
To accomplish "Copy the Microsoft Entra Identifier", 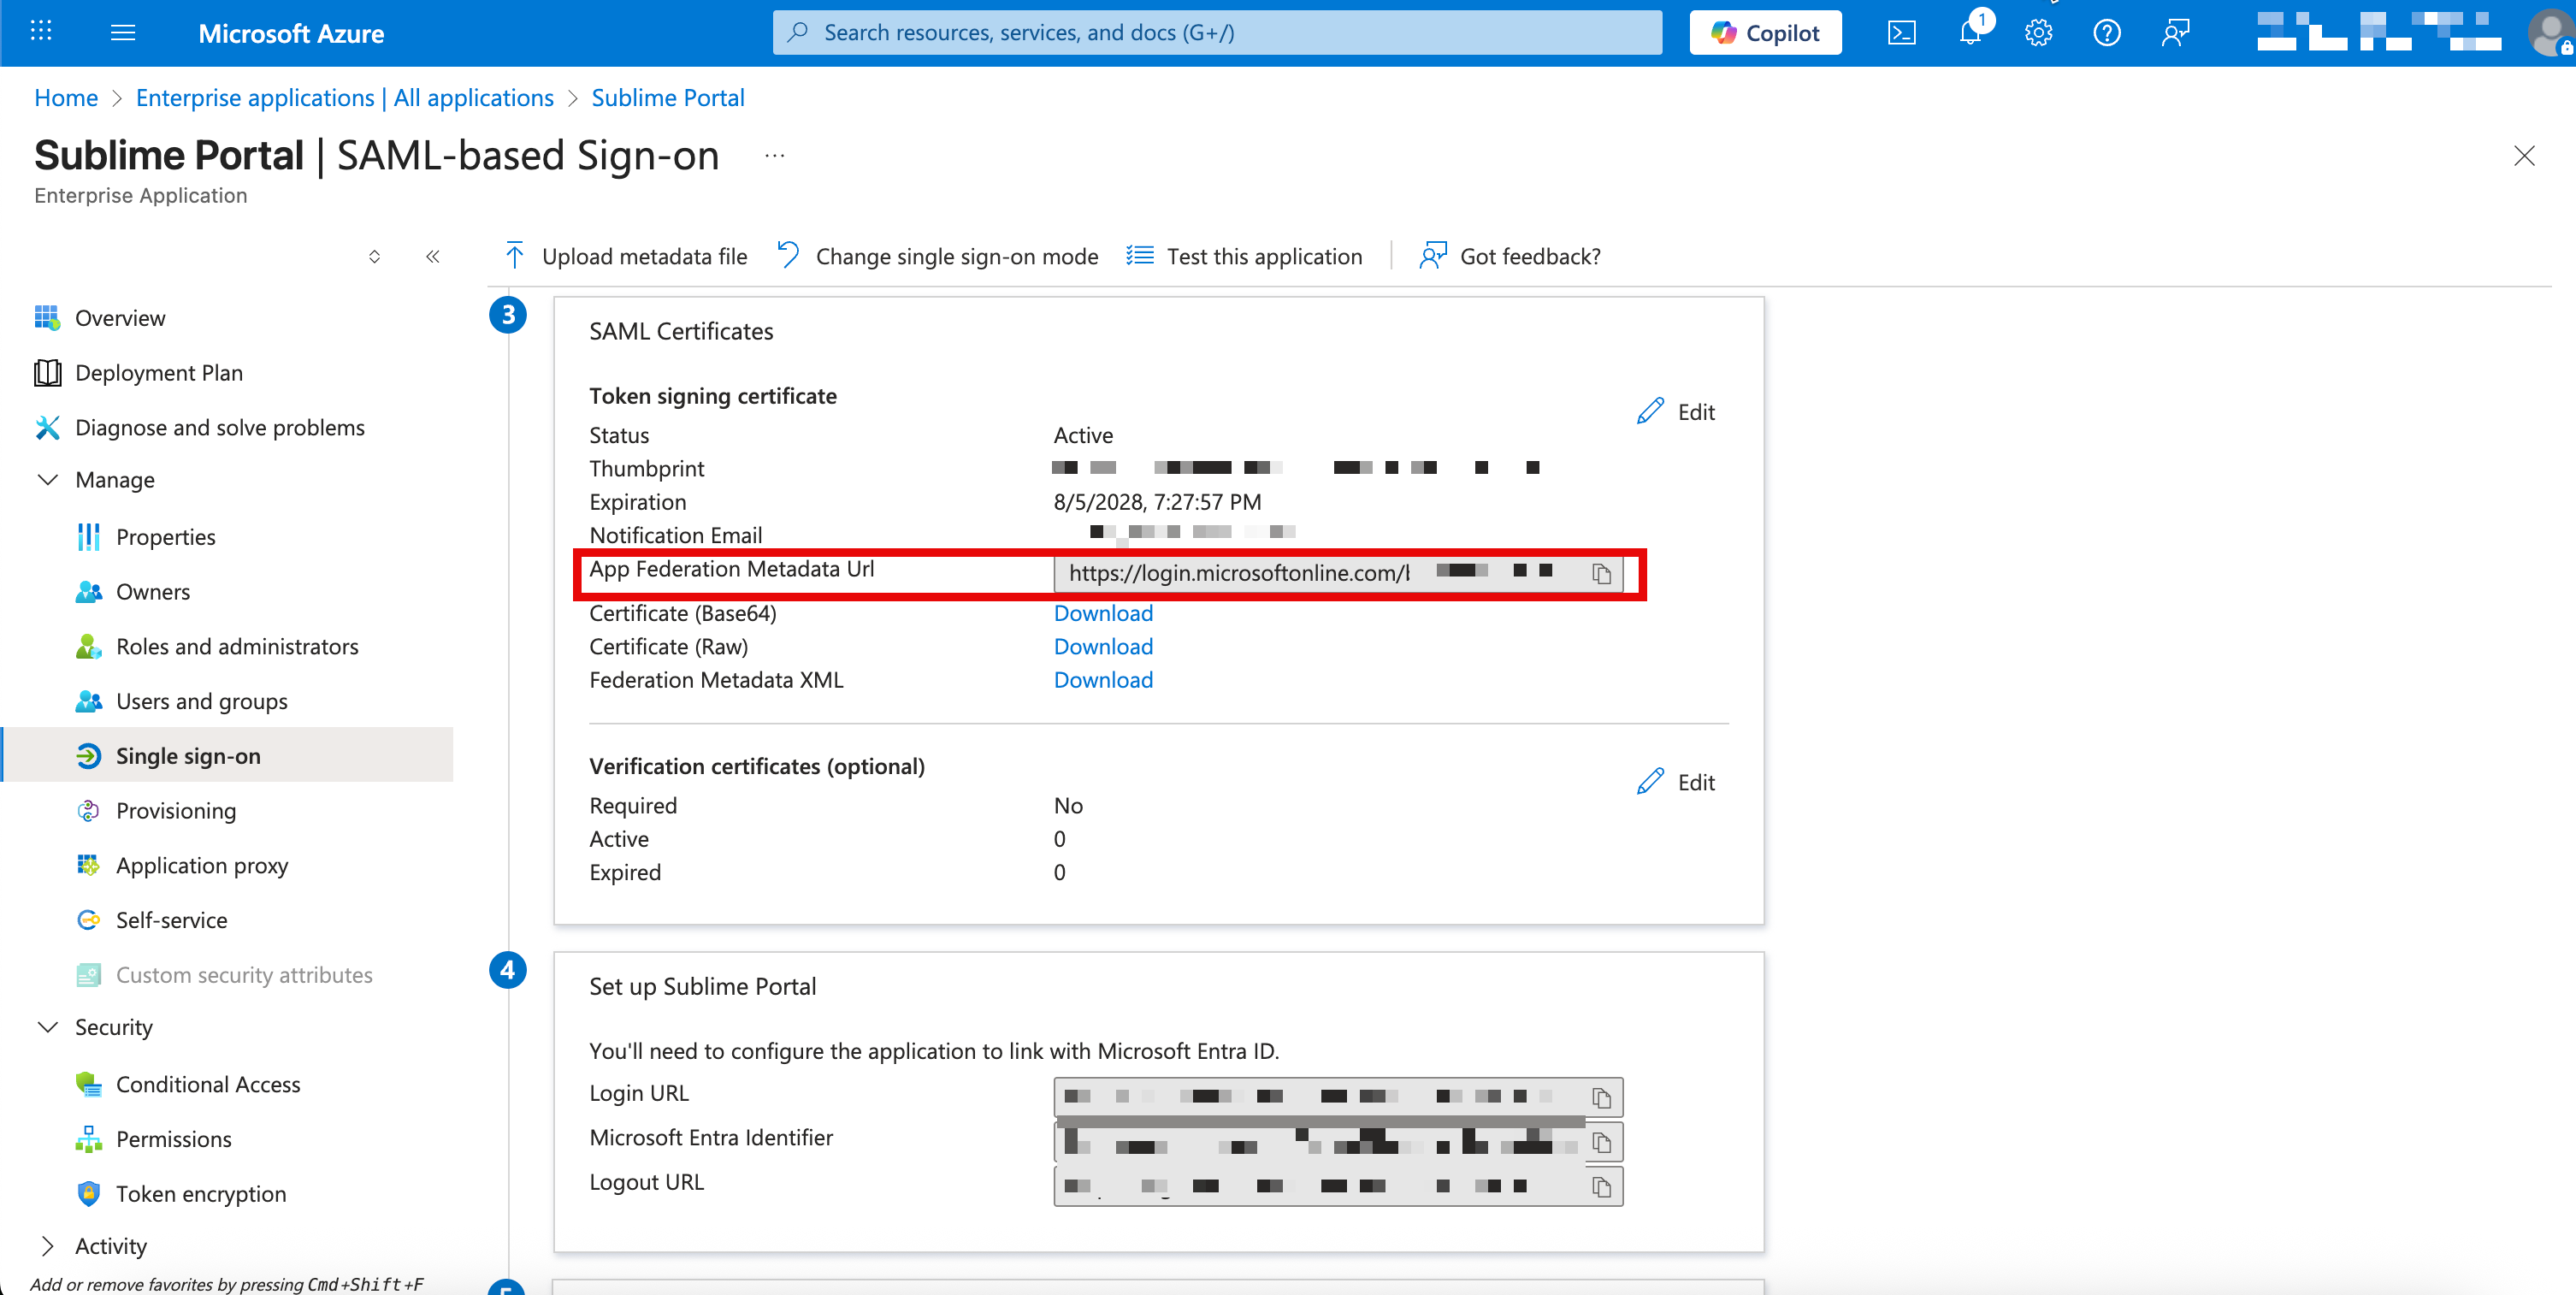I will pos(1601,1142).
